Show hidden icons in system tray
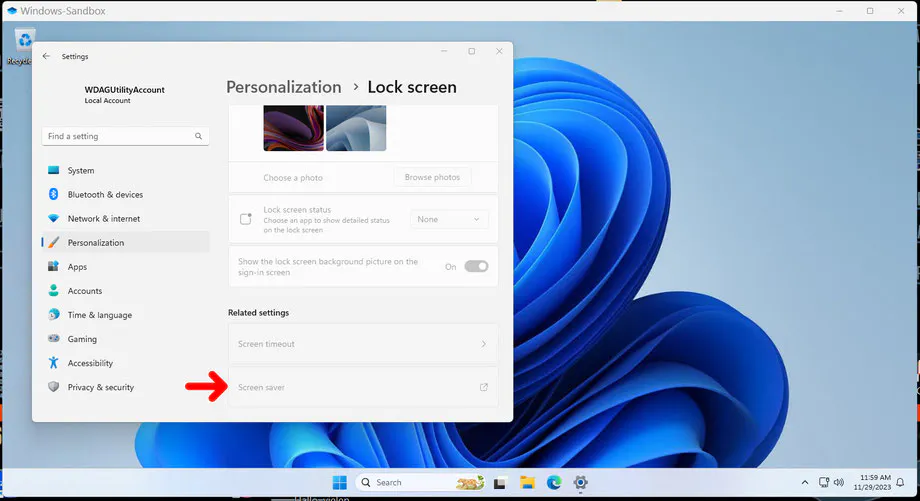This screenshot has height=501, width=920. point(804,482)
